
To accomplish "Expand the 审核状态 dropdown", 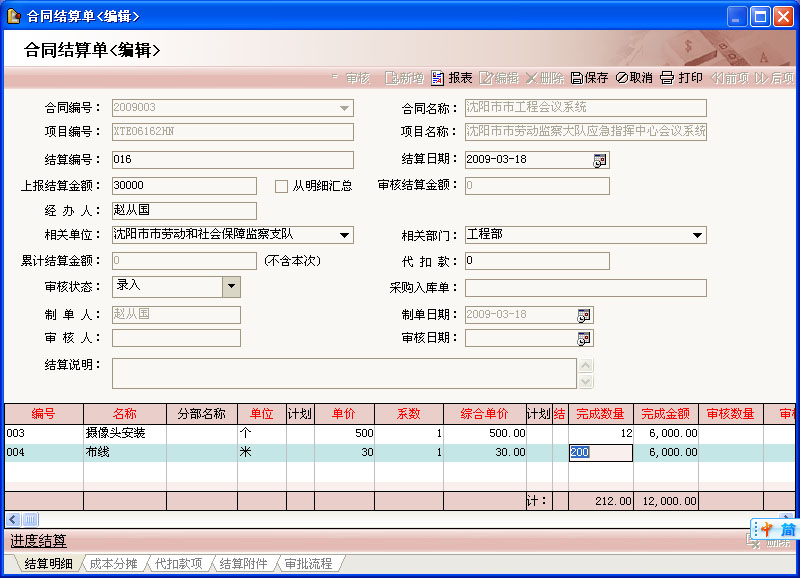I will [x=231, y=287].
